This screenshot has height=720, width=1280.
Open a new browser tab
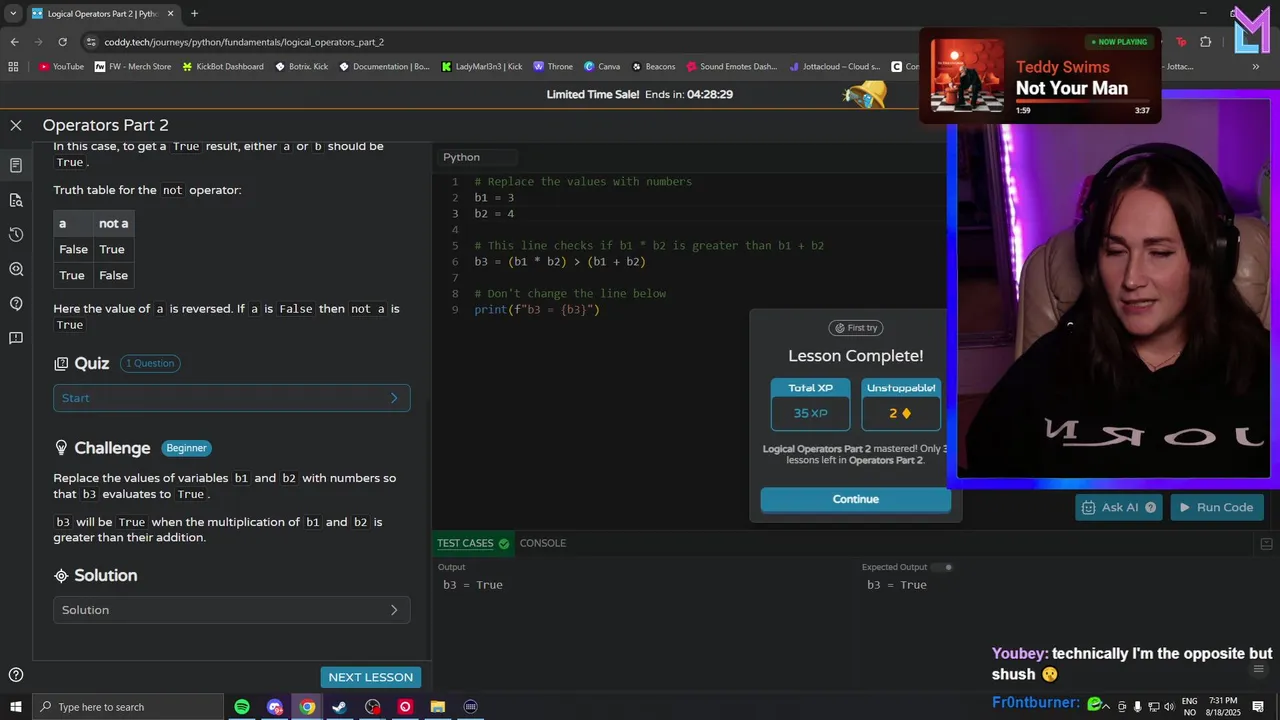tap(194, 14)
